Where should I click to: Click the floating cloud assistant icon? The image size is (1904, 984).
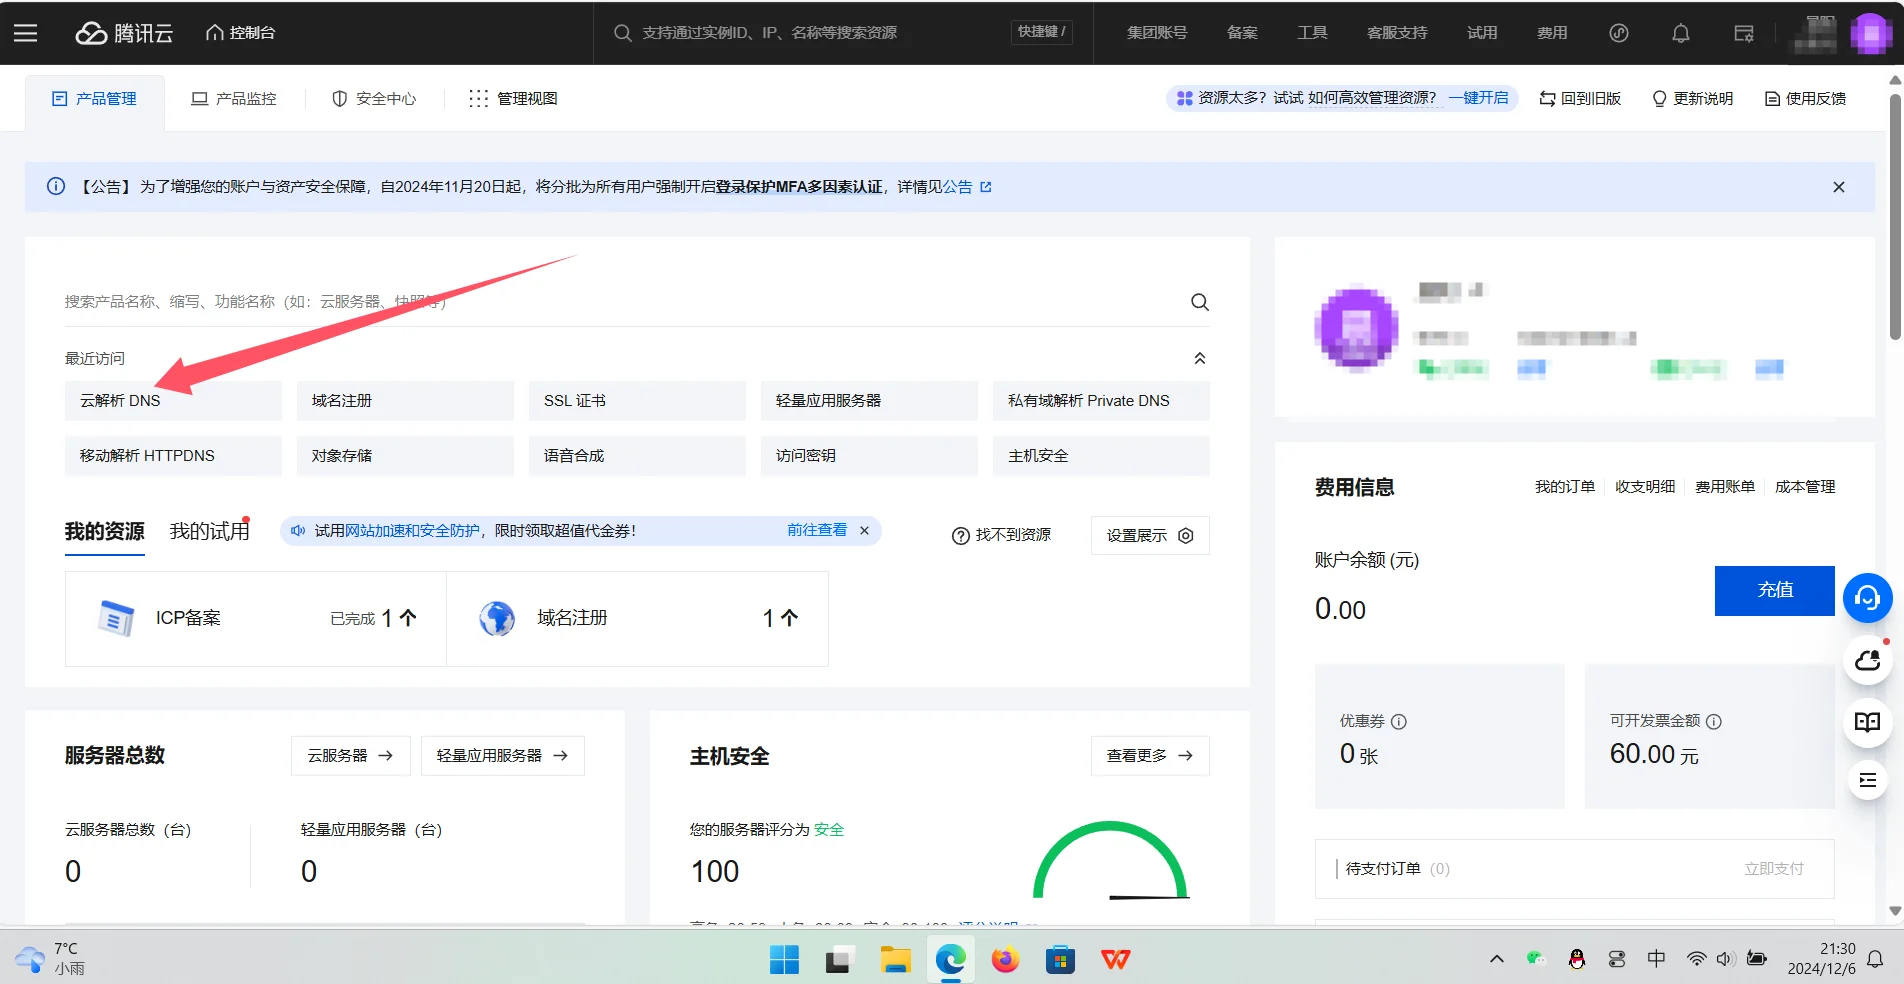tap(1867, 660)
